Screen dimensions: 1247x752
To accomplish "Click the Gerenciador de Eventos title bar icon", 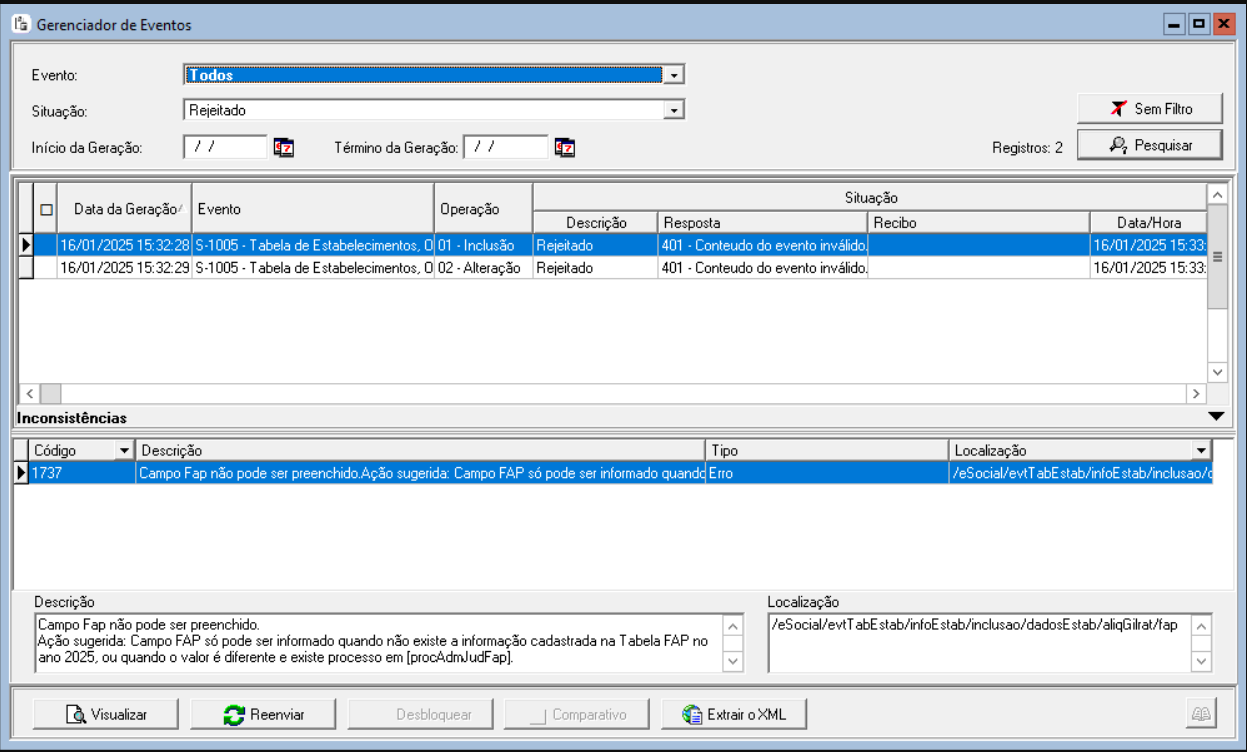I will tap(21, 24).
